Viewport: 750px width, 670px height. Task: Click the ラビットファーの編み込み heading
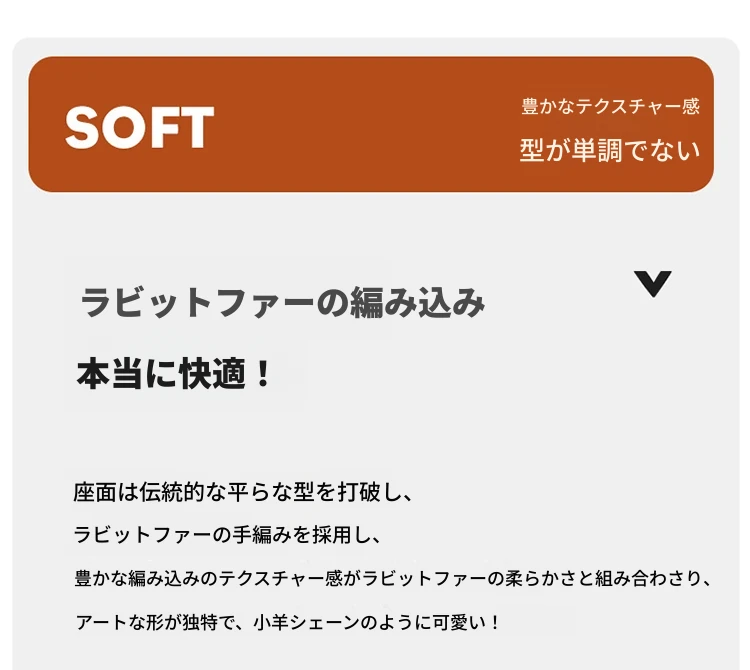click(x=283, y=302)
